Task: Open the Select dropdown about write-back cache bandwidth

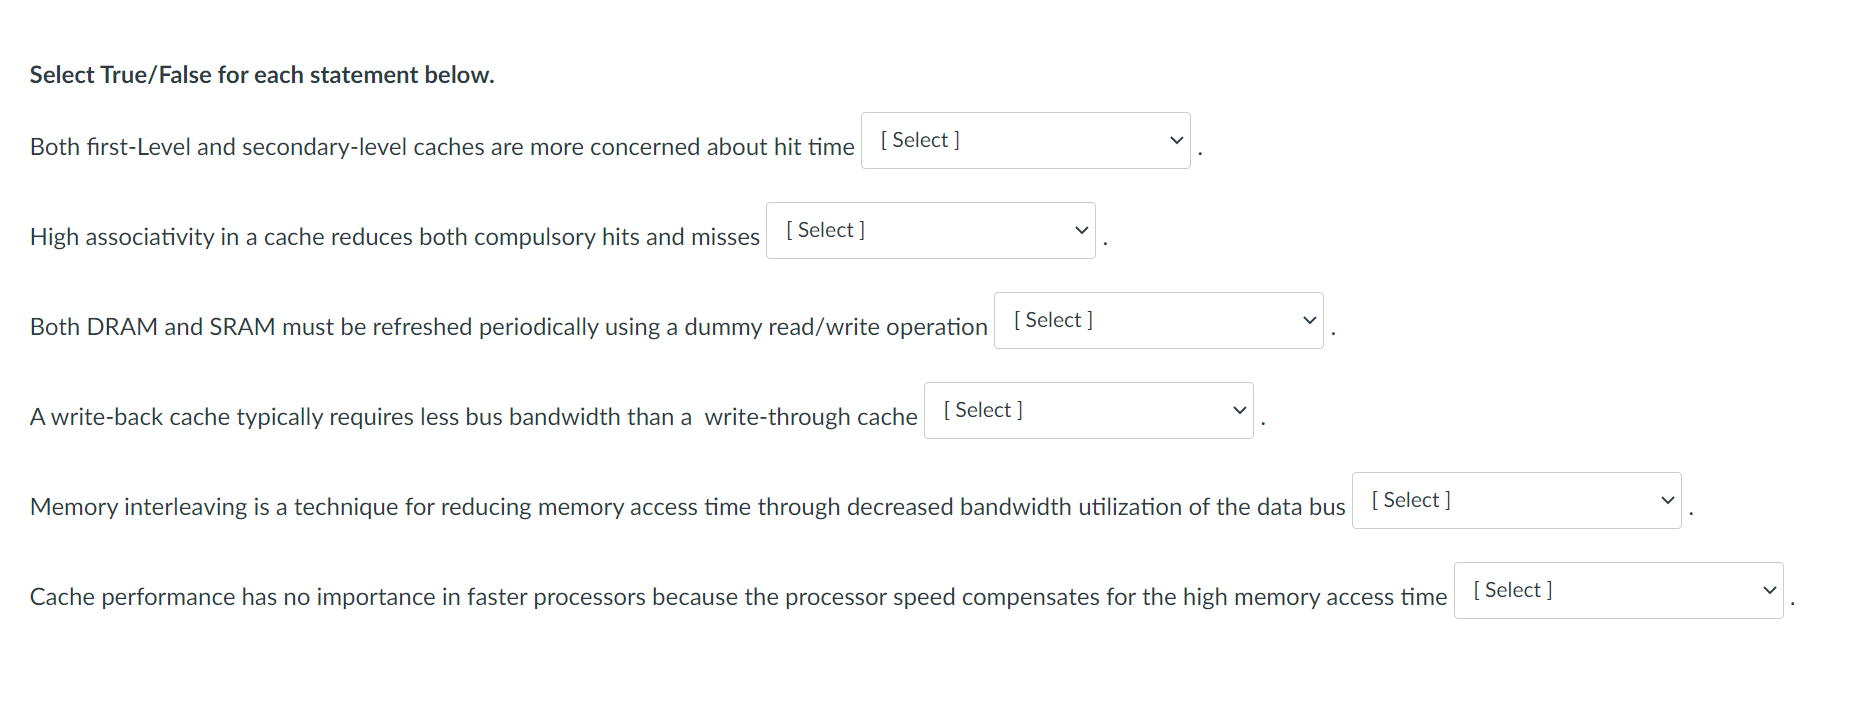Action: coord(1088,410)
